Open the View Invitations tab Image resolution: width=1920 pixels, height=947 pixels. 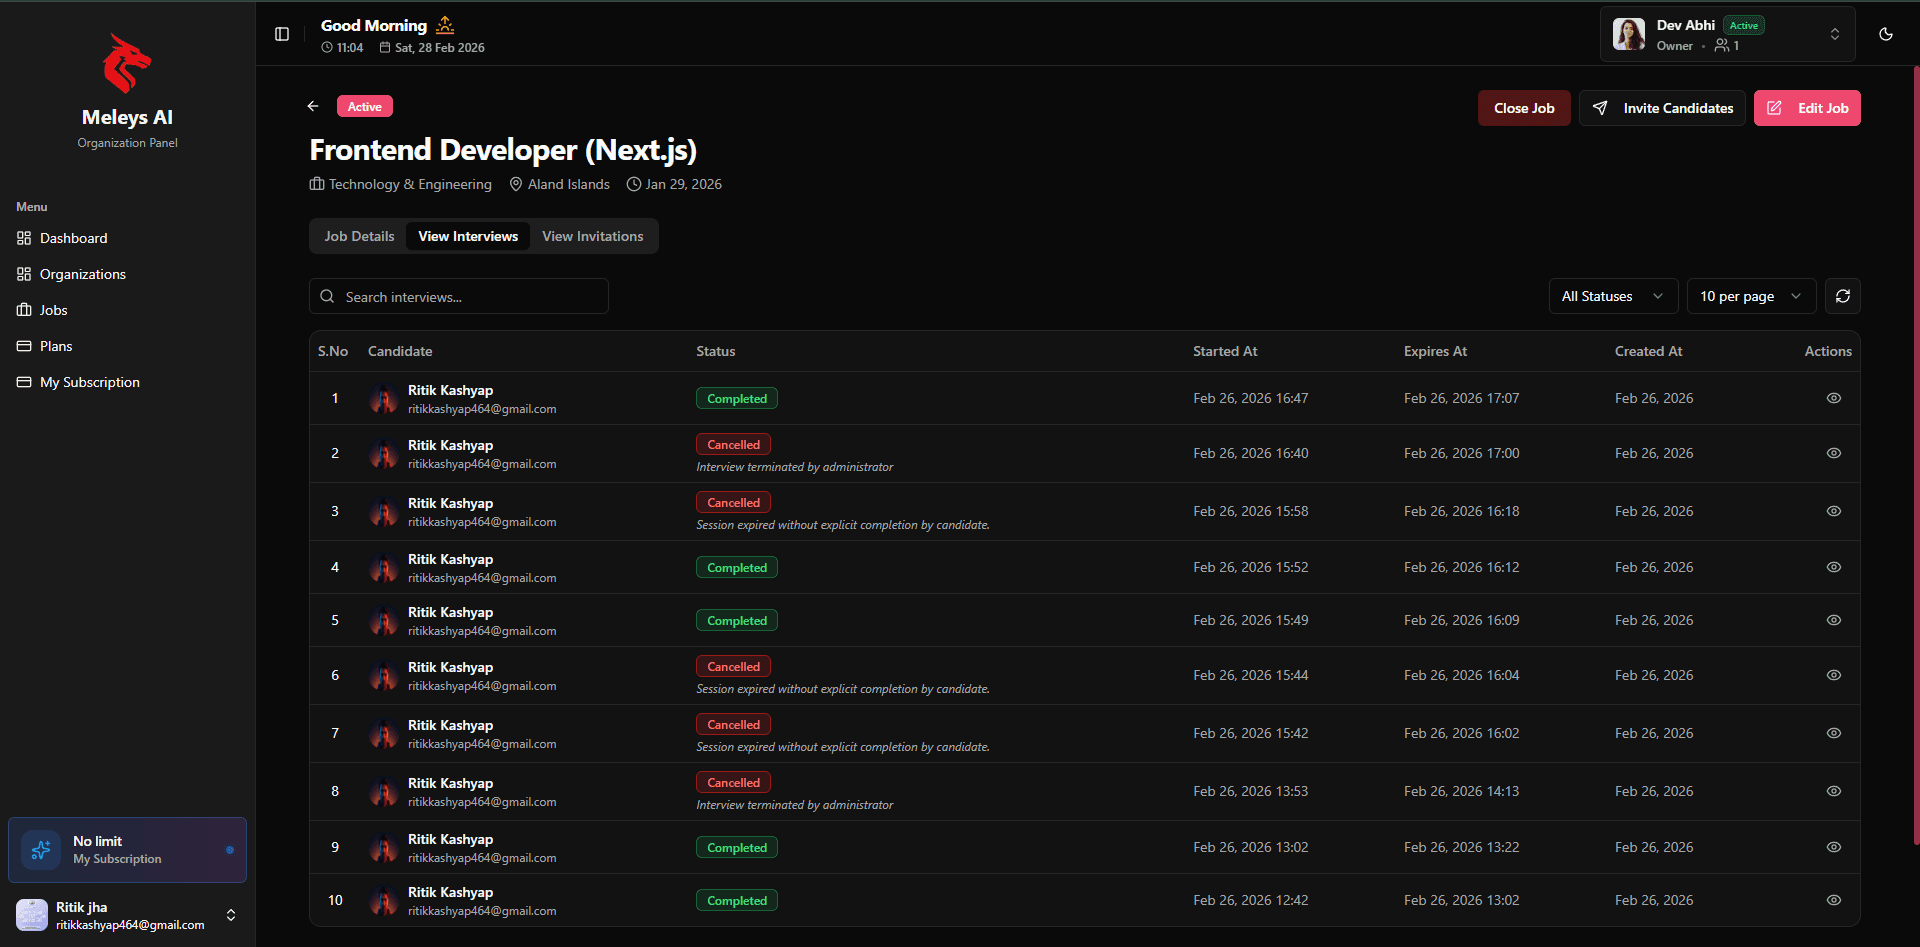point(593,236)
